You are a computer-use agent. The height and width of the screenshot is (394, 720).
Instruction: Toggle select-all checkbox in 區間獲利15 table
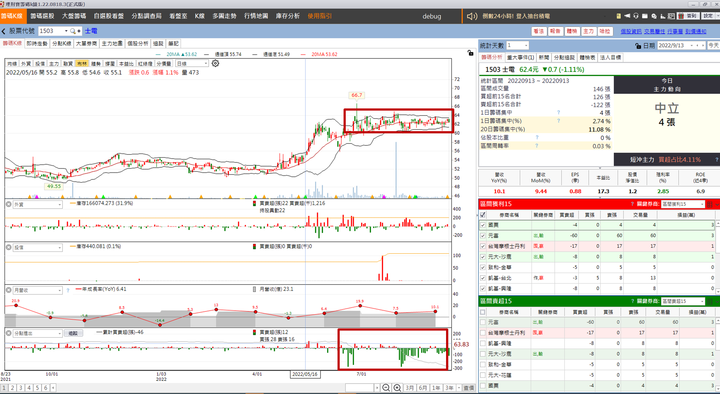tap(483, 214)
